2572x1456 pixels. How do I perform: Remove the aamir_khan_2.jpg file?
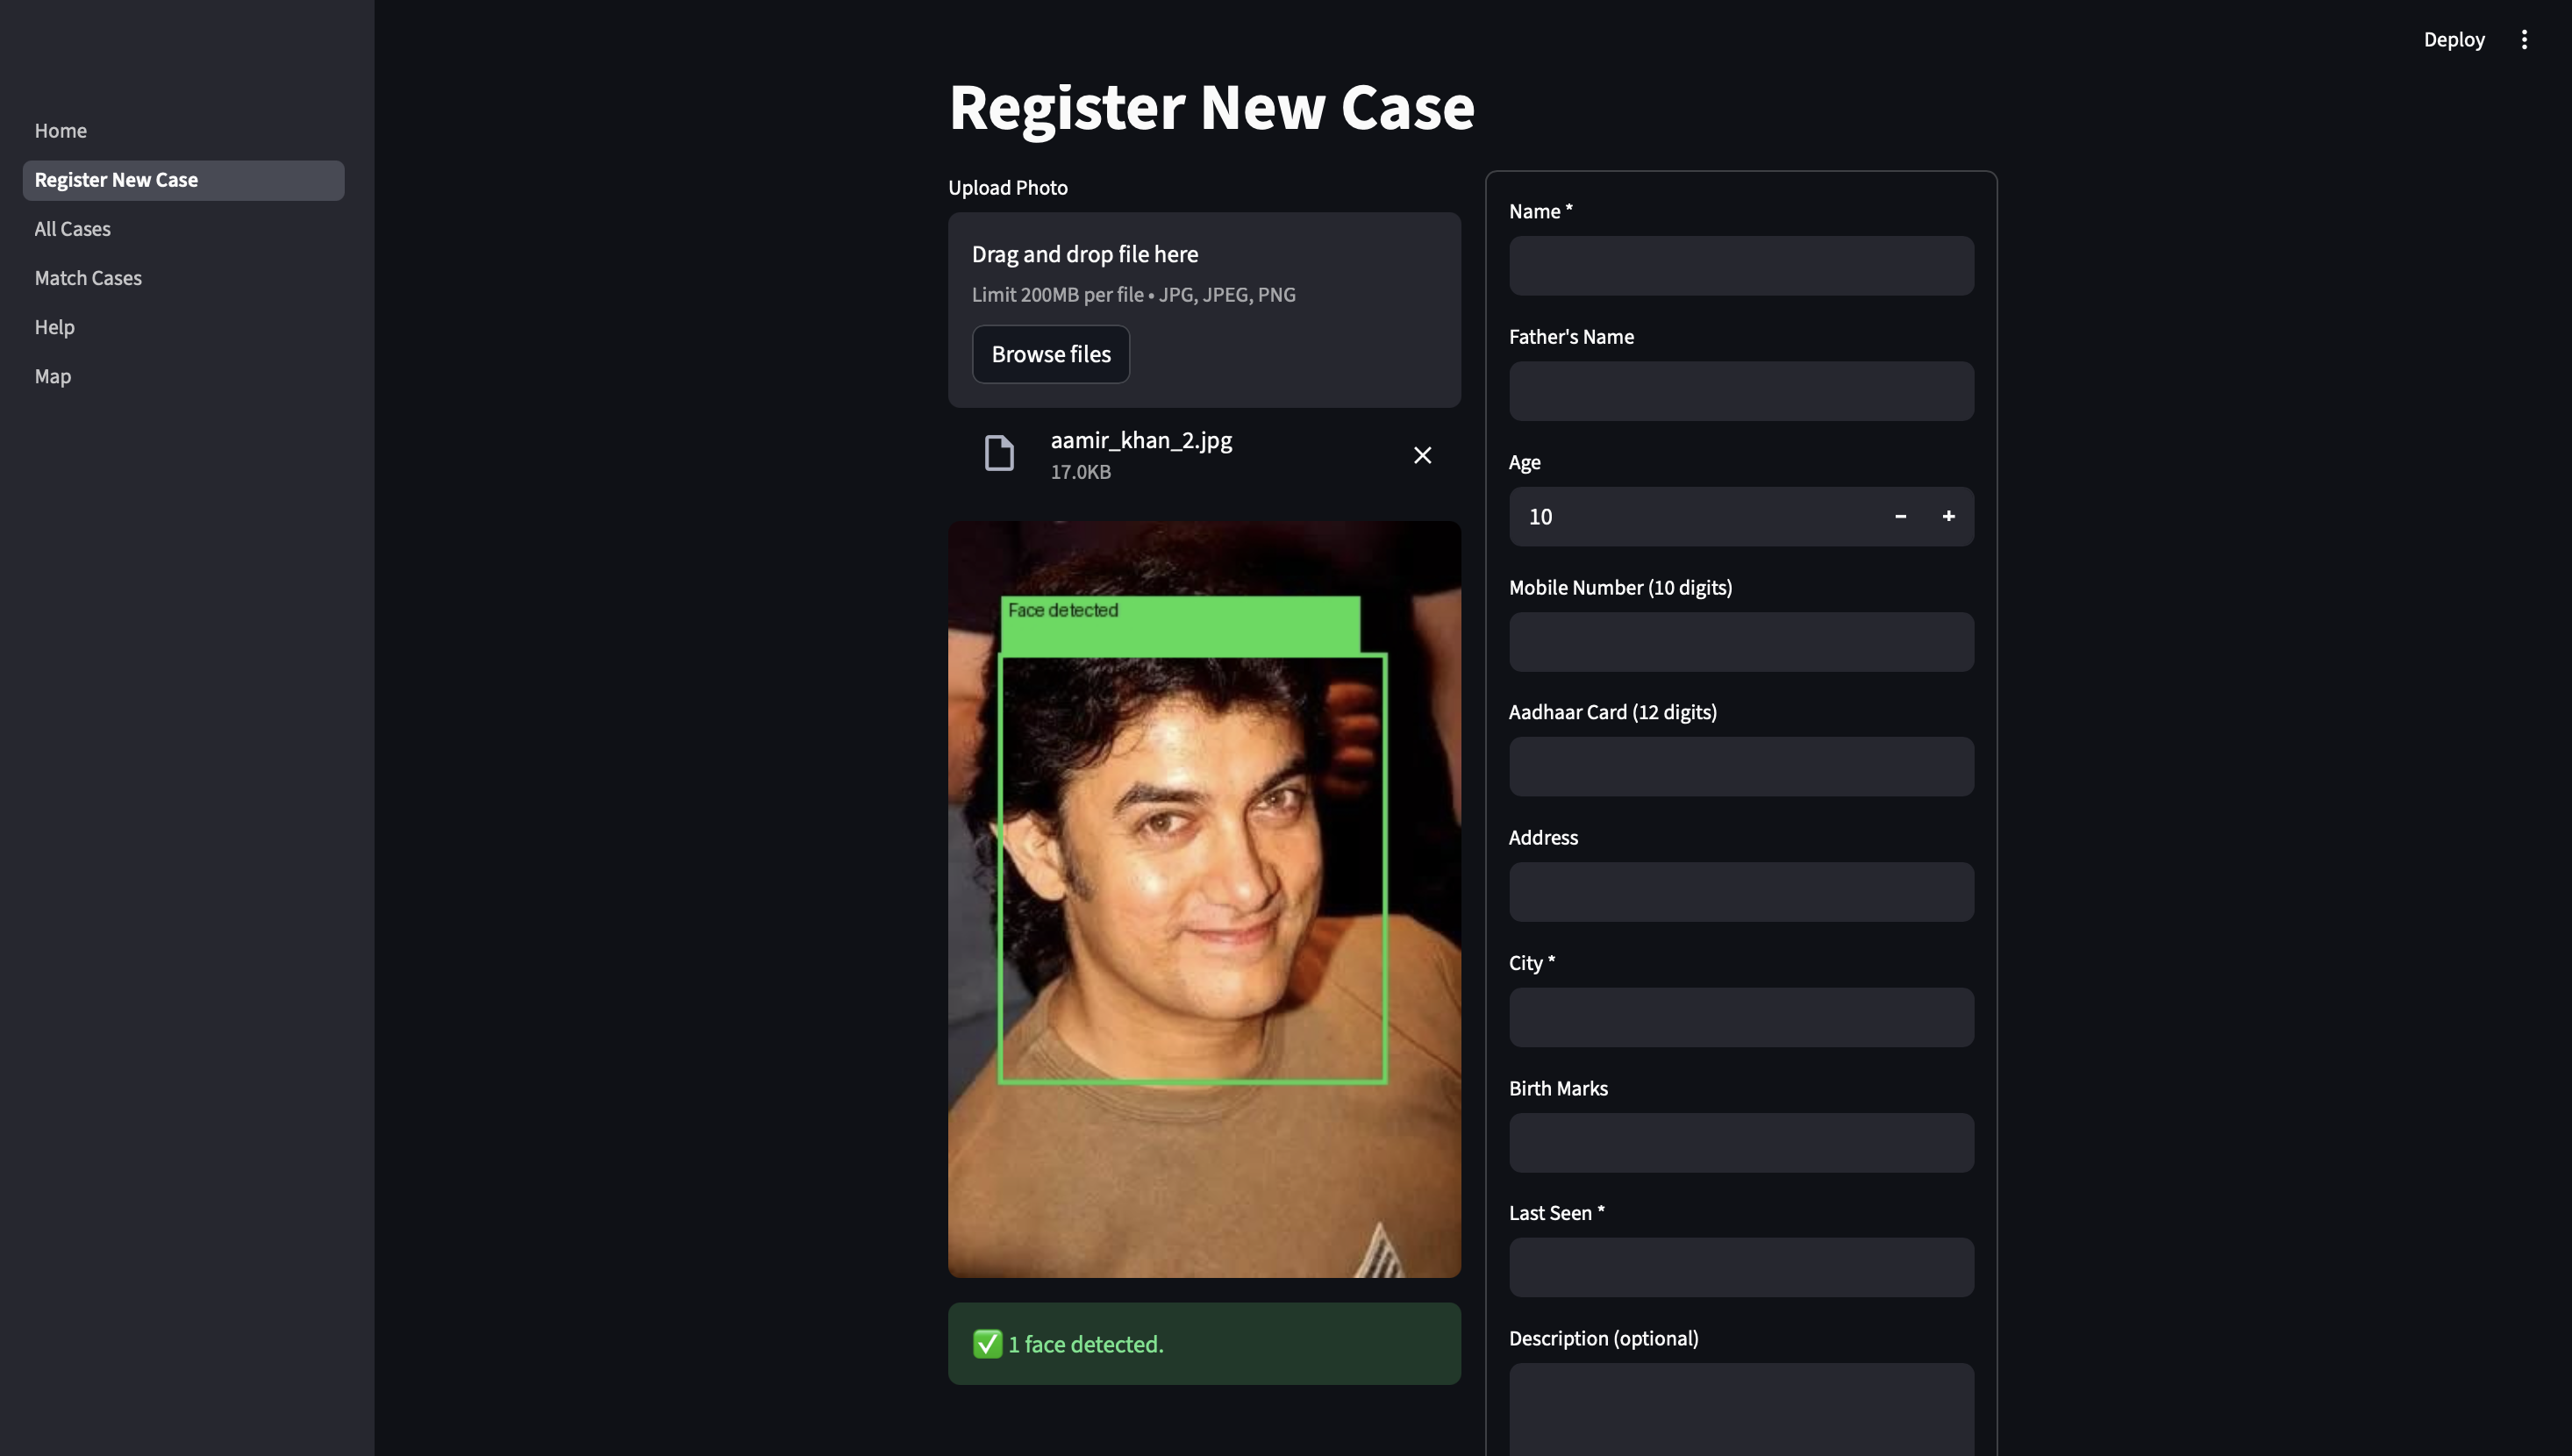[x=1422, y=455]
